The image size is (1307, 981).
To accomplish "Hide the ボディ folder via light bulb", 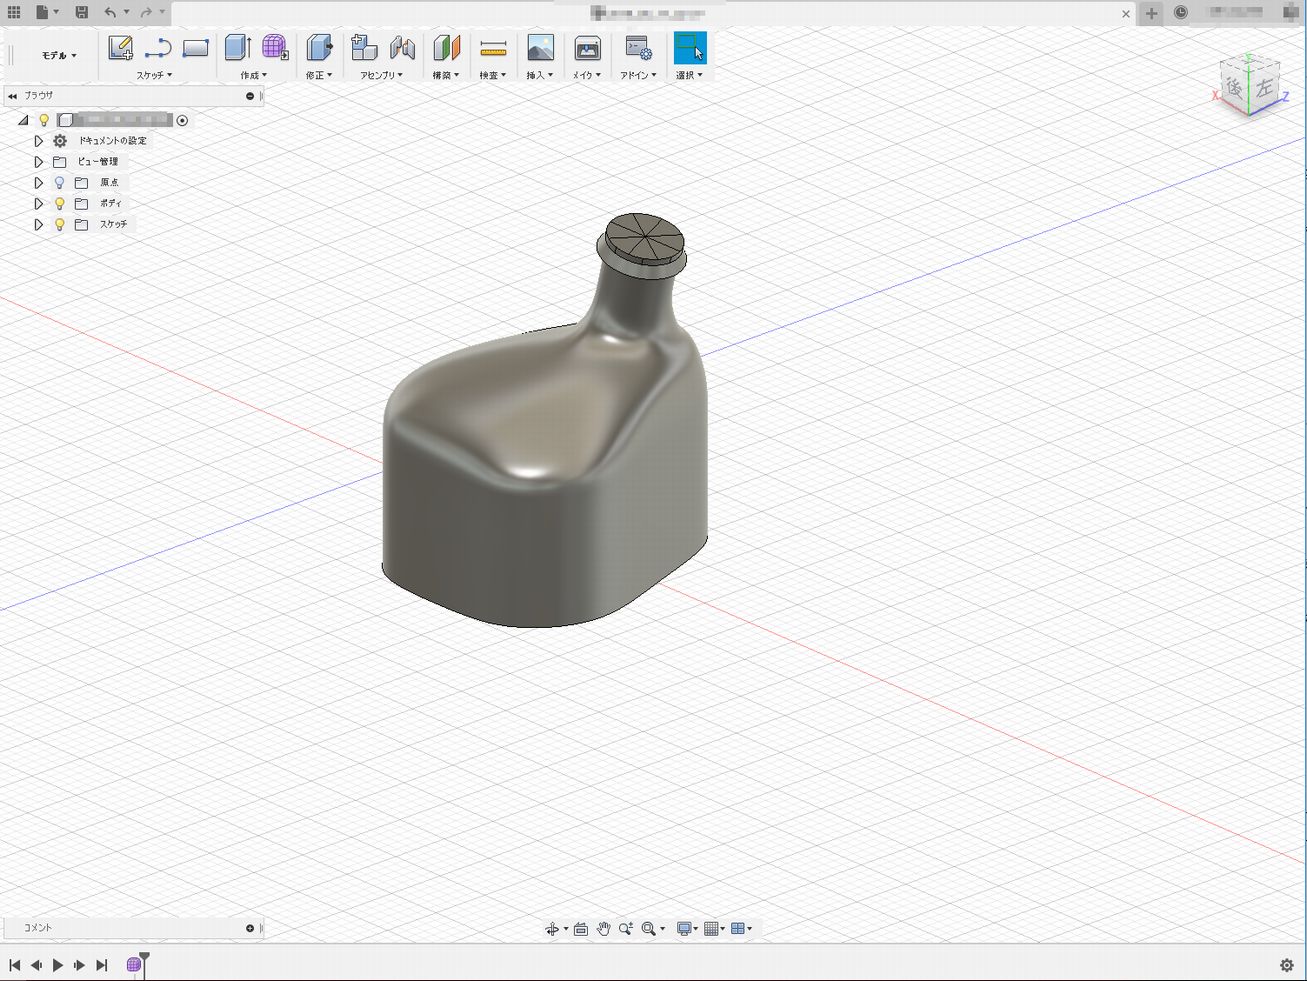I will coord(59,204).
